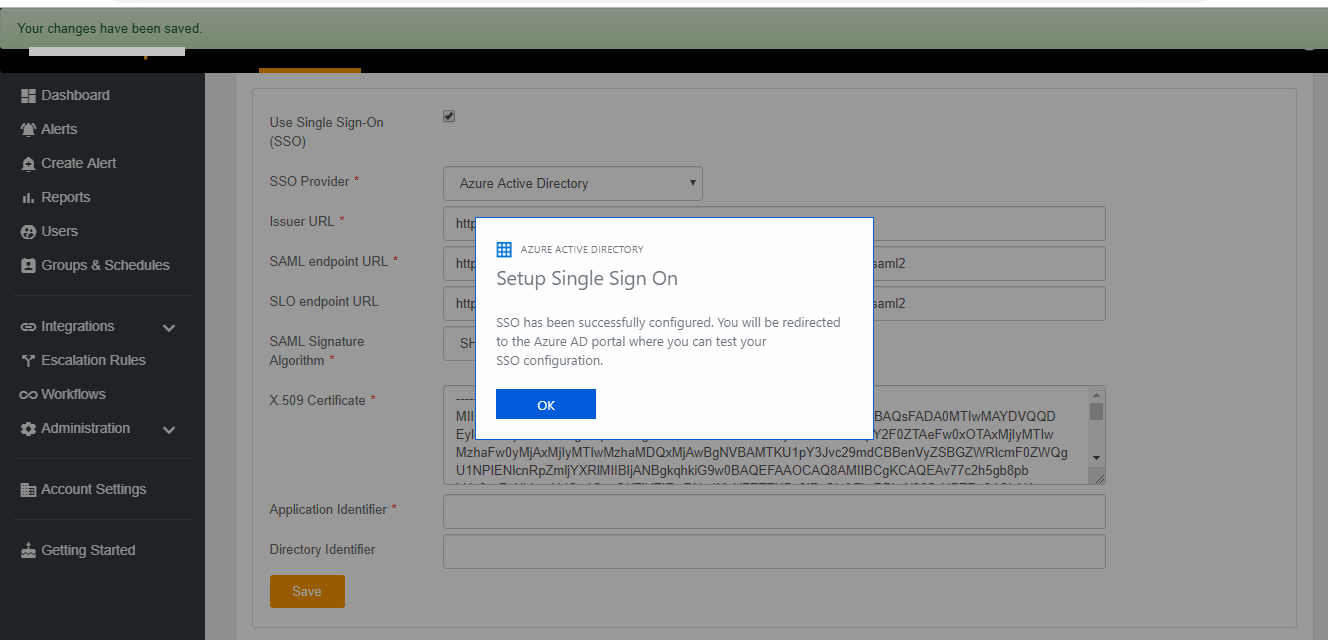This screenshot has width=1328, height=640.
Task: Go to Alerts page
Action: [59, 129]
